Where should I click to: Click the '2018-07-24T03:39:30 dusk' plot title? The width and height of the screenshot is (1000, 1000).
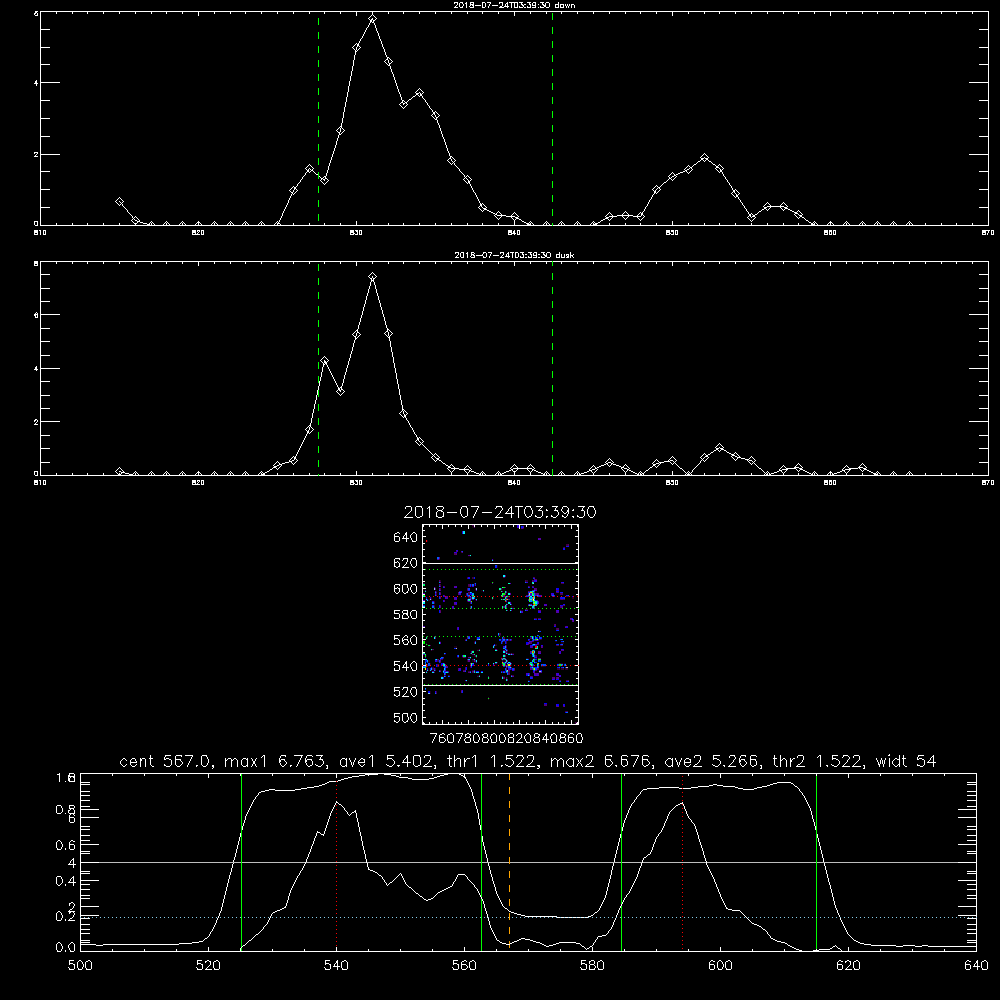(514, 255)
